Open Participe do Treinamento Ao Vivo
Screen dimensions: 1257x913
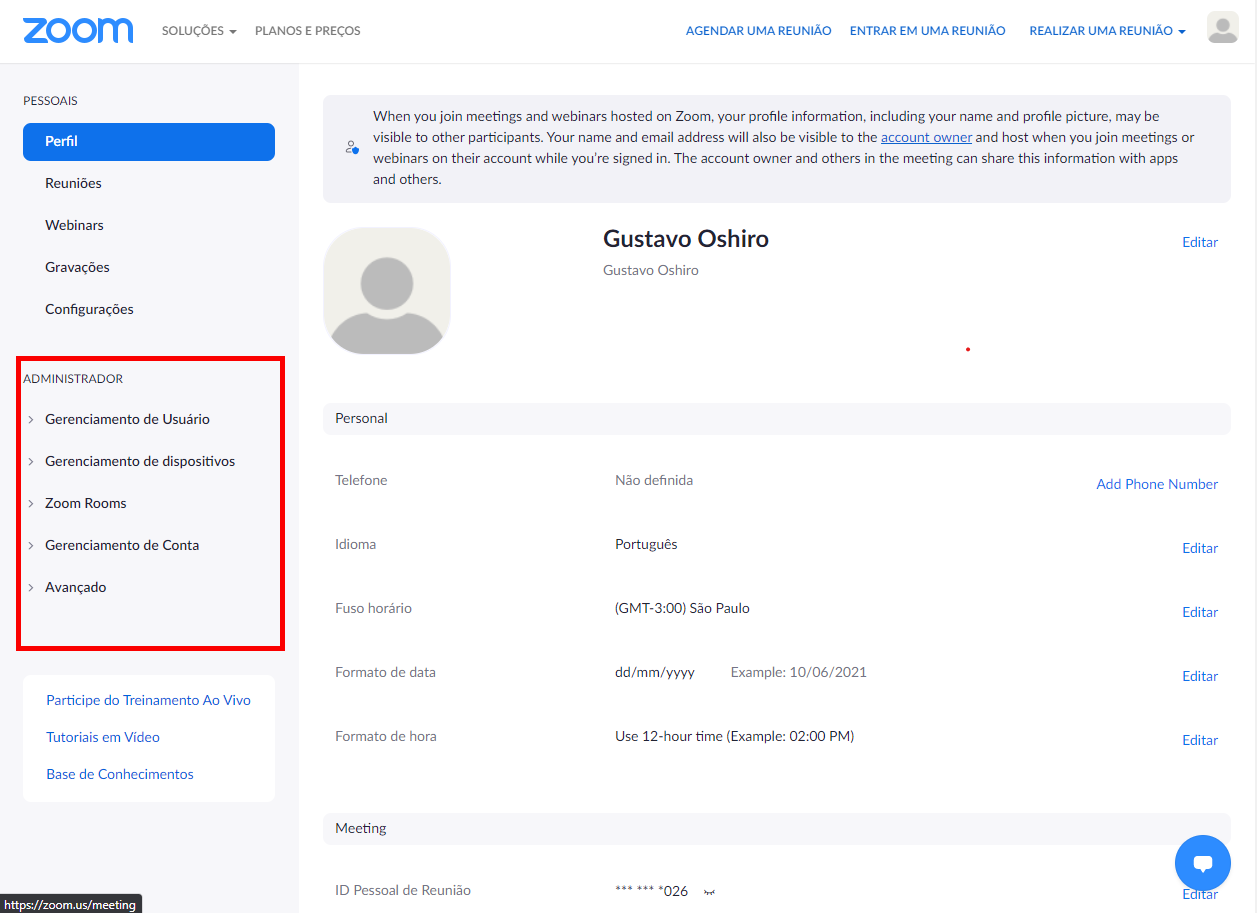pos(149,700)
